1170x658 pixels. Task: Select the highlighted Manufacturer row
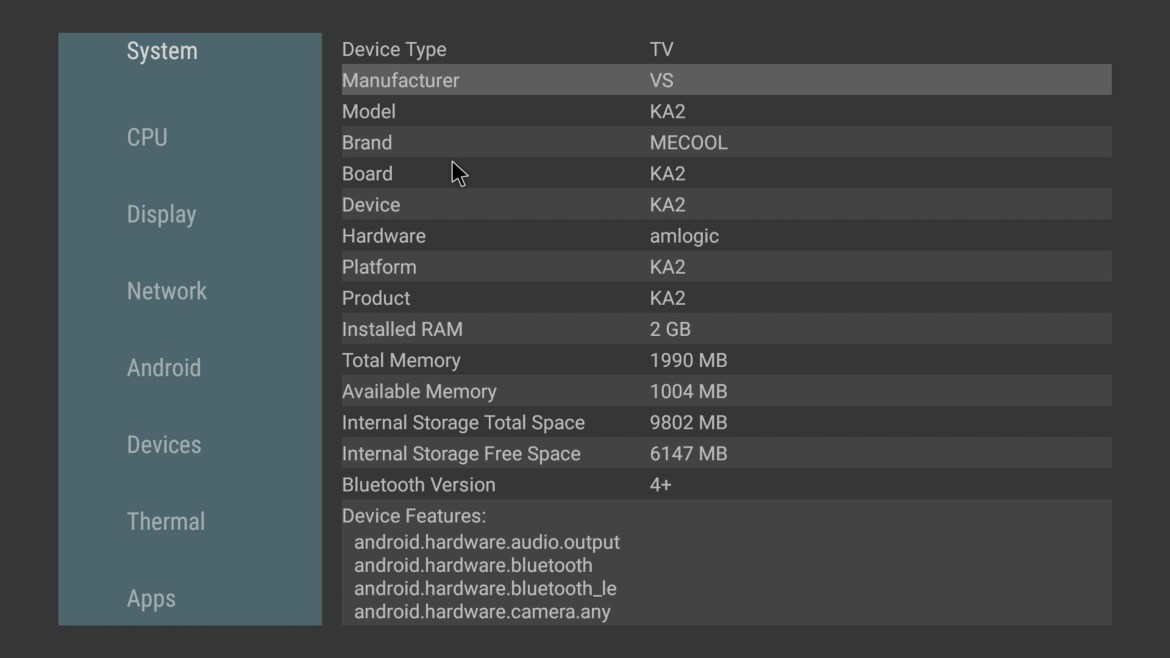pyautogui.click(x=726, y=80)
